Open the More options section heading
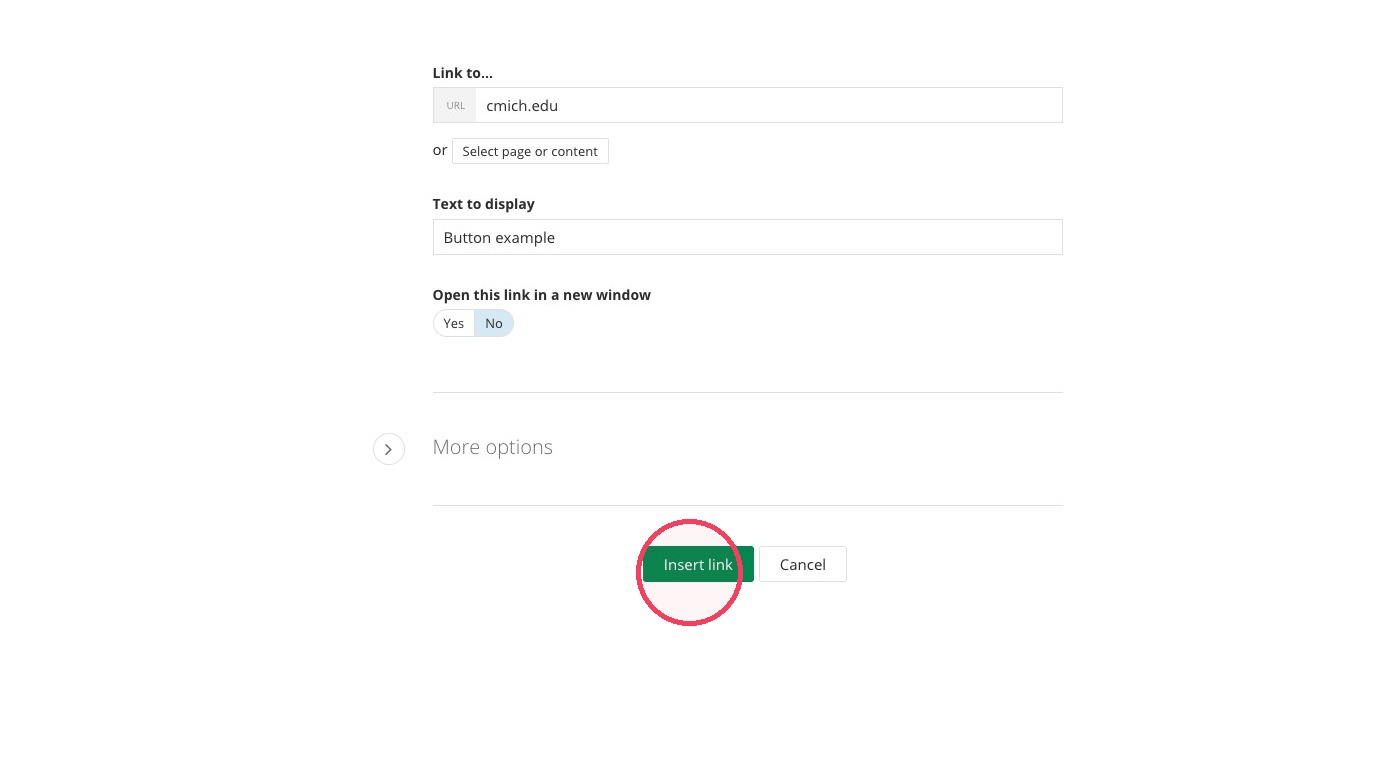Screen dimensions: 1377x770 coord(493,447)
